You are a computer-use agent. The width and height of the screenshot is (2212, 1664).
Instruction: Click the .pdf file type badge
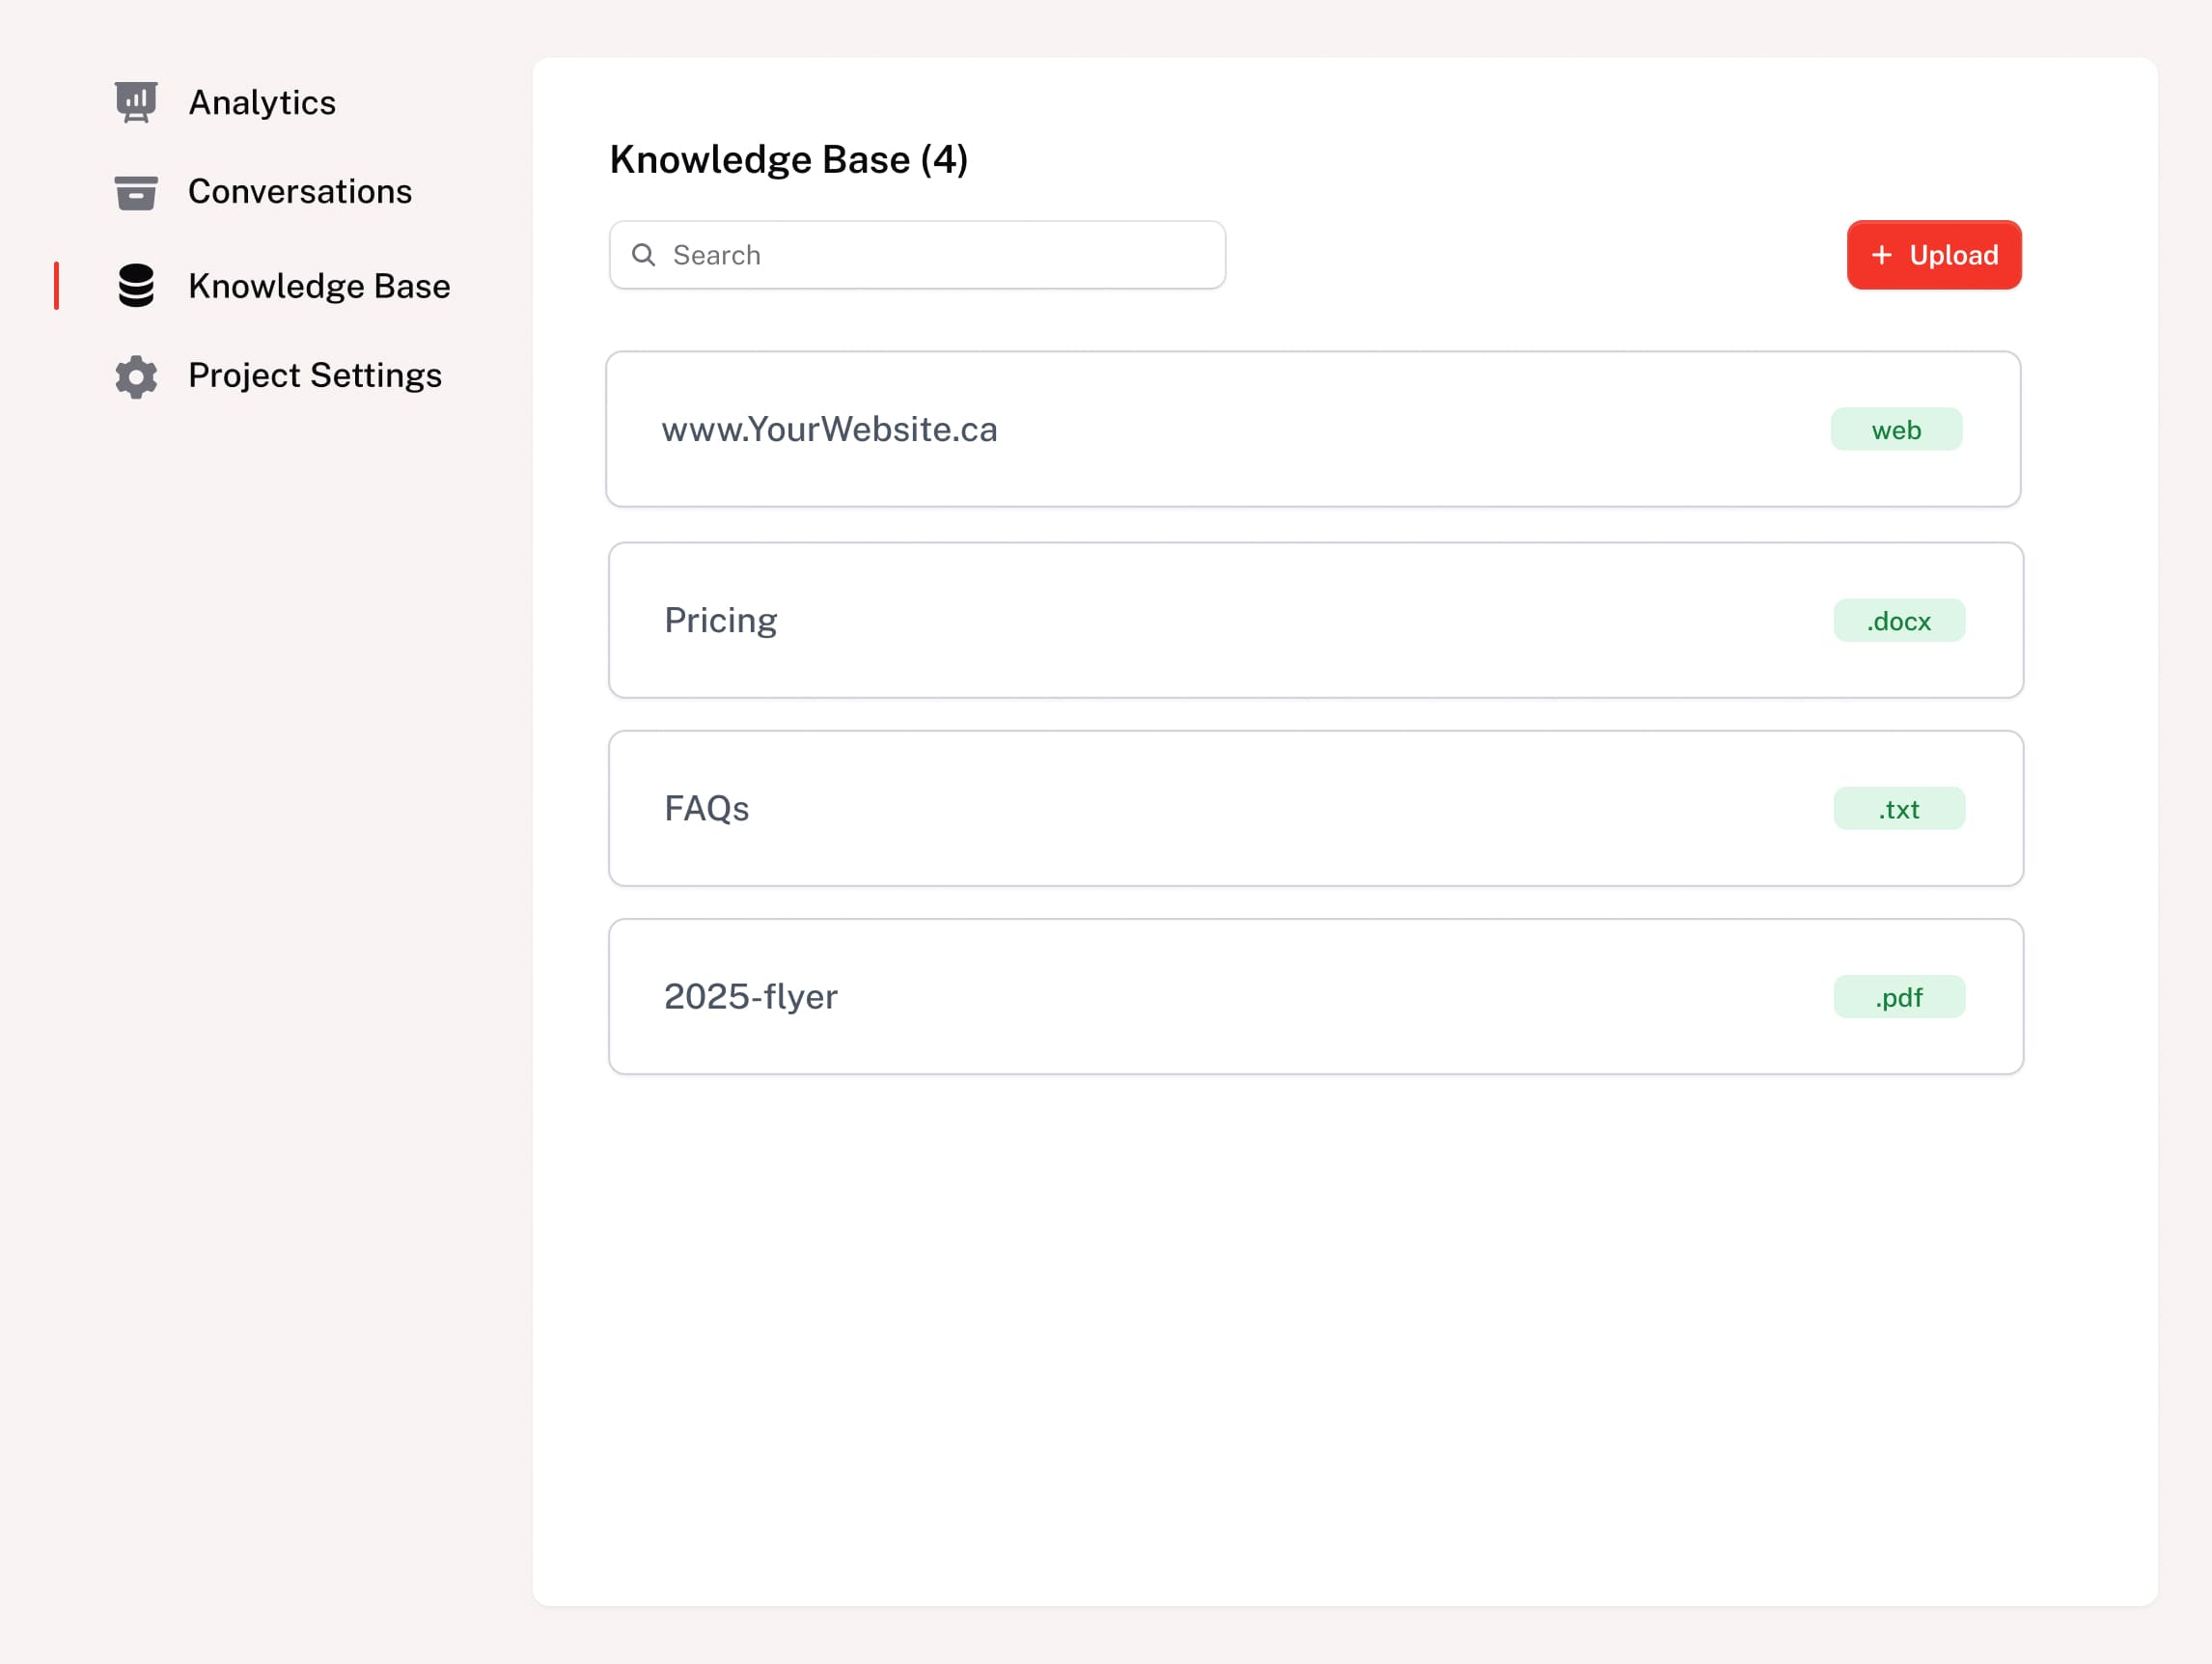1898,997
